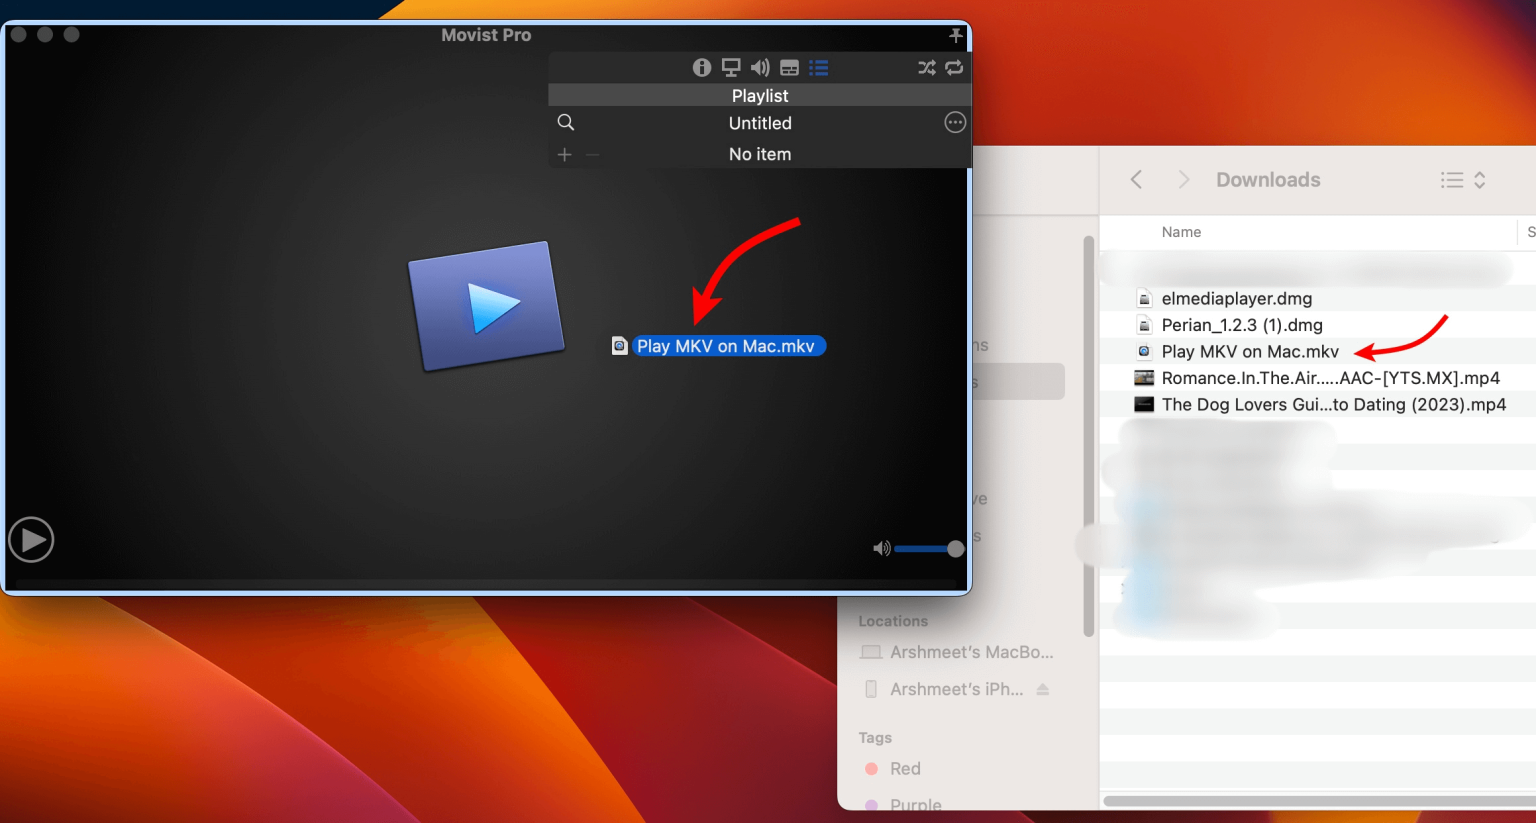
Task: Click Finder's back navigation chevron
Action: 1136,179
